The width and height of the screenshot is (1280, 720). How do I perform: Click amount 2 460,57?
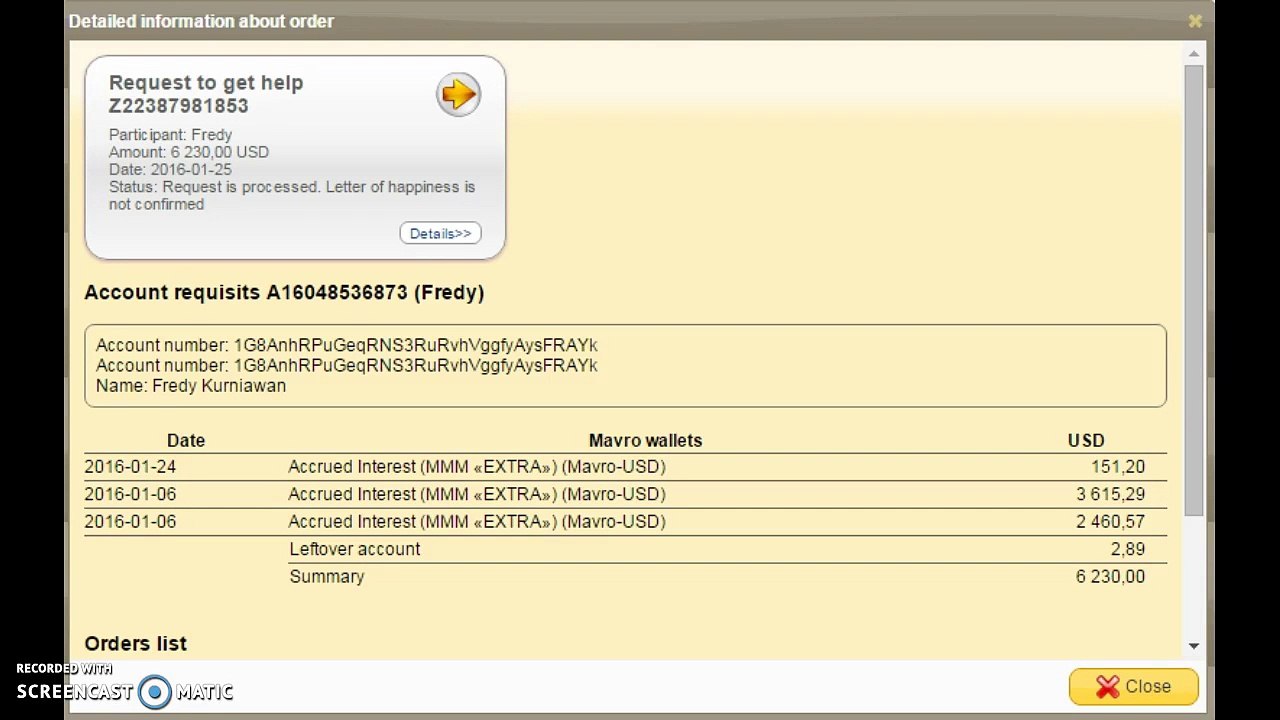coord(1110,522)
